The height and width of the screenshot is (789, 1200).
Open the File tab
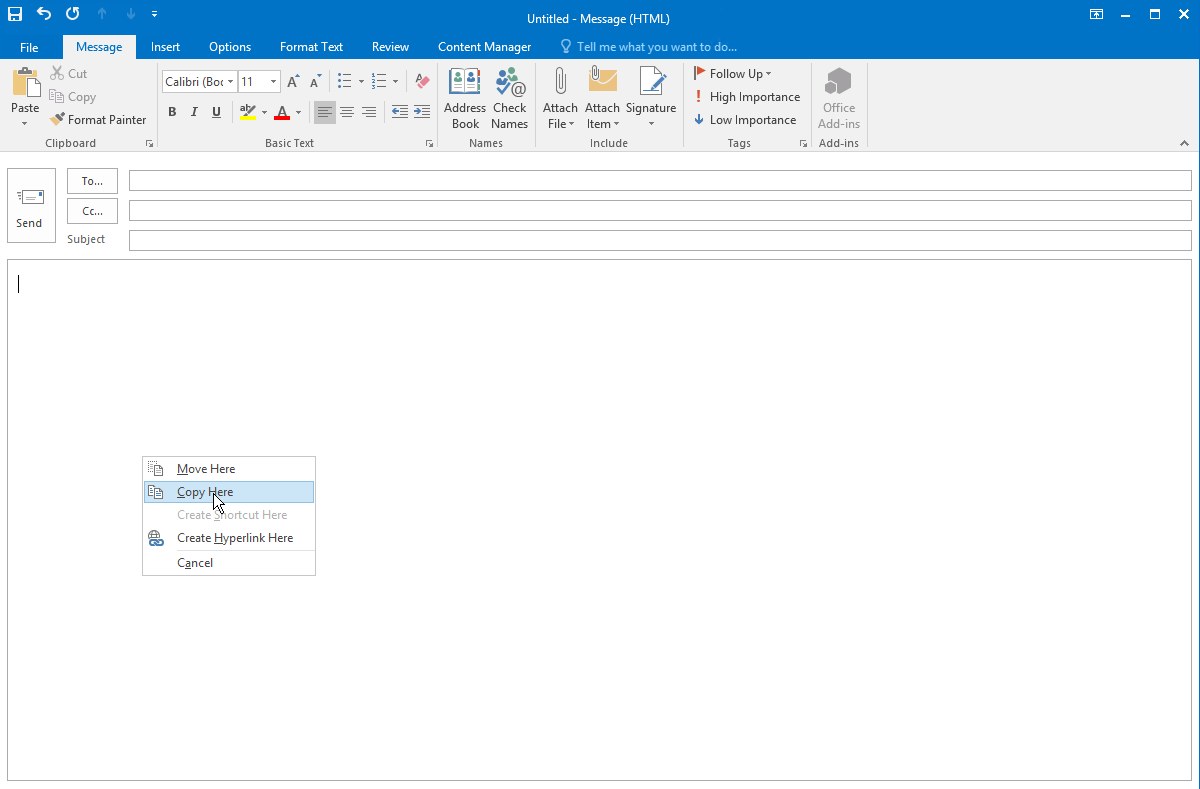29,47
